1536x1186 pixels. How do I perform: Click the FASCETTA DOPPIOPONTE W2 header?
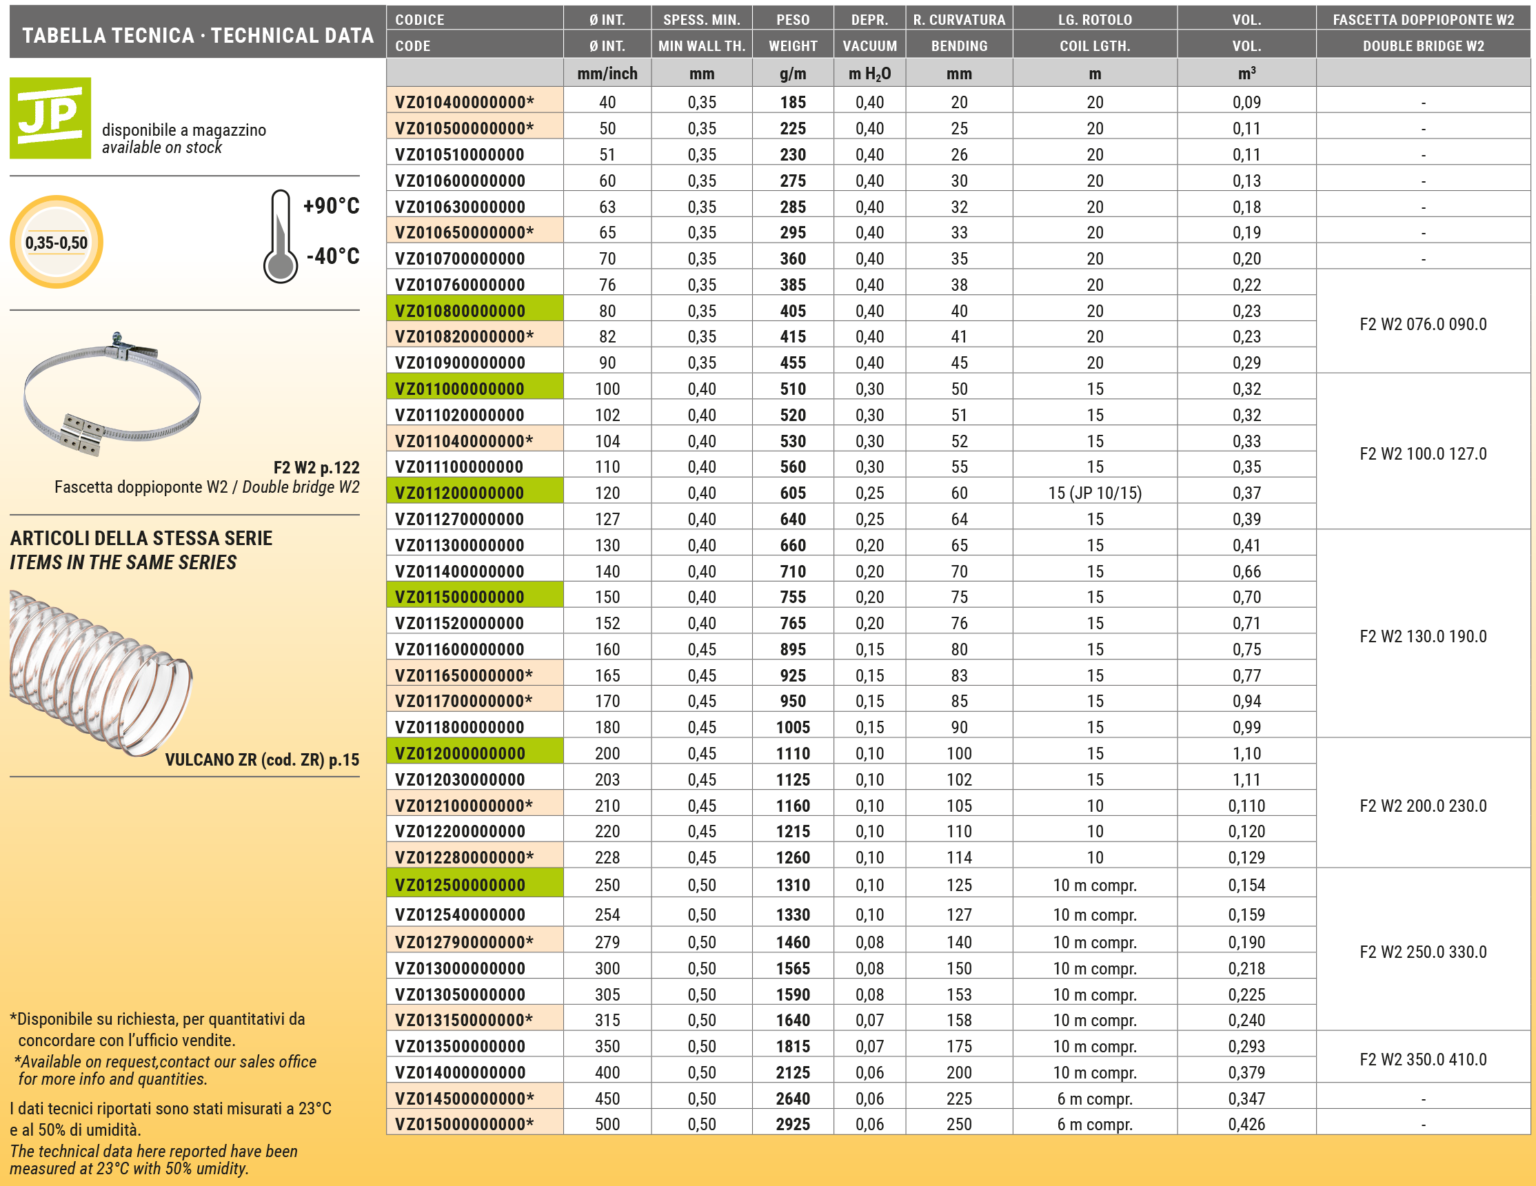coord(1422,20)
